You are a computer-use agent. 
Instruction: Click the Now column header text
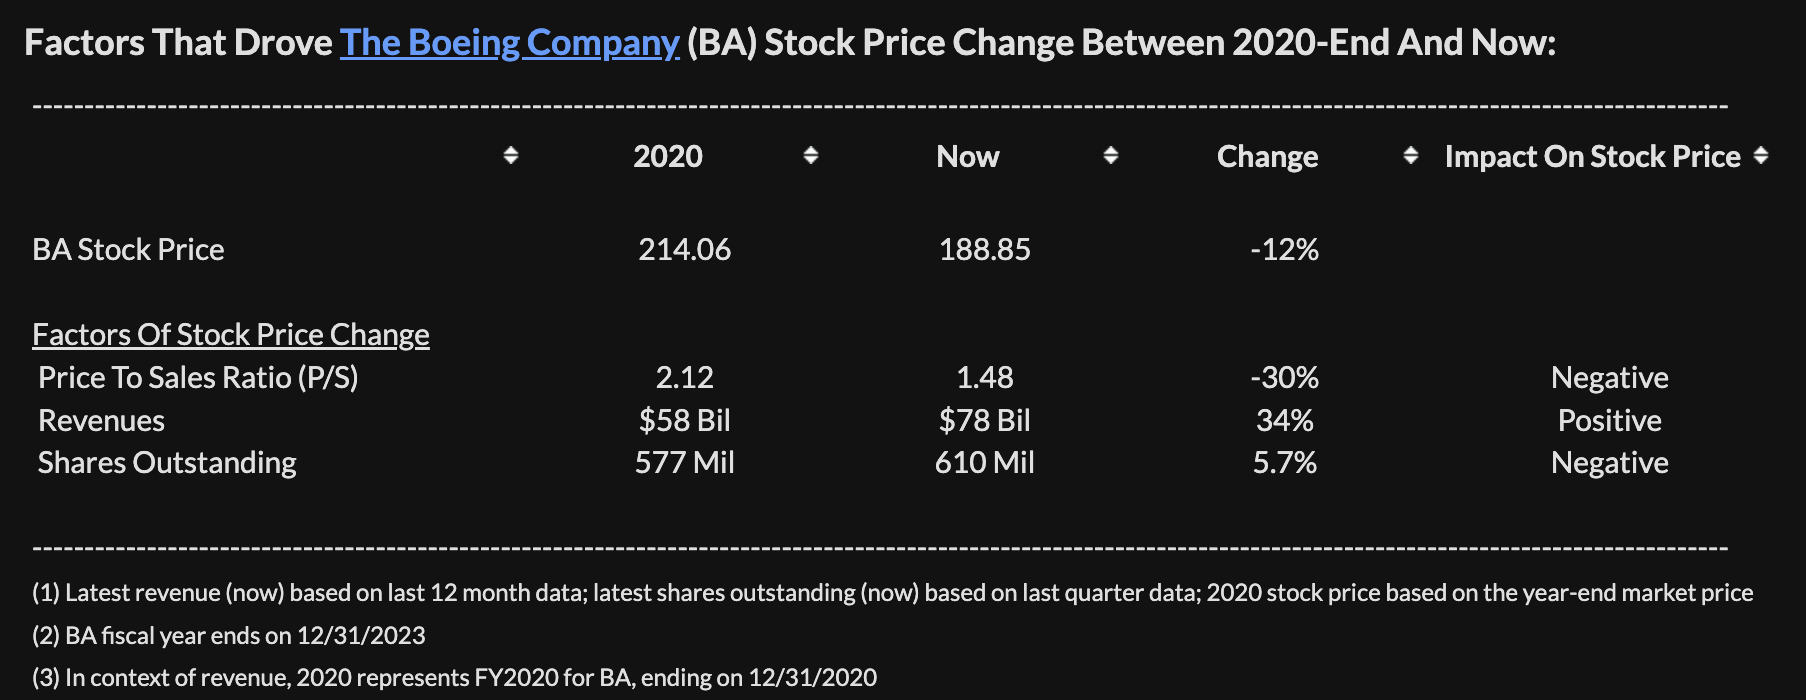tap(967, 157)
